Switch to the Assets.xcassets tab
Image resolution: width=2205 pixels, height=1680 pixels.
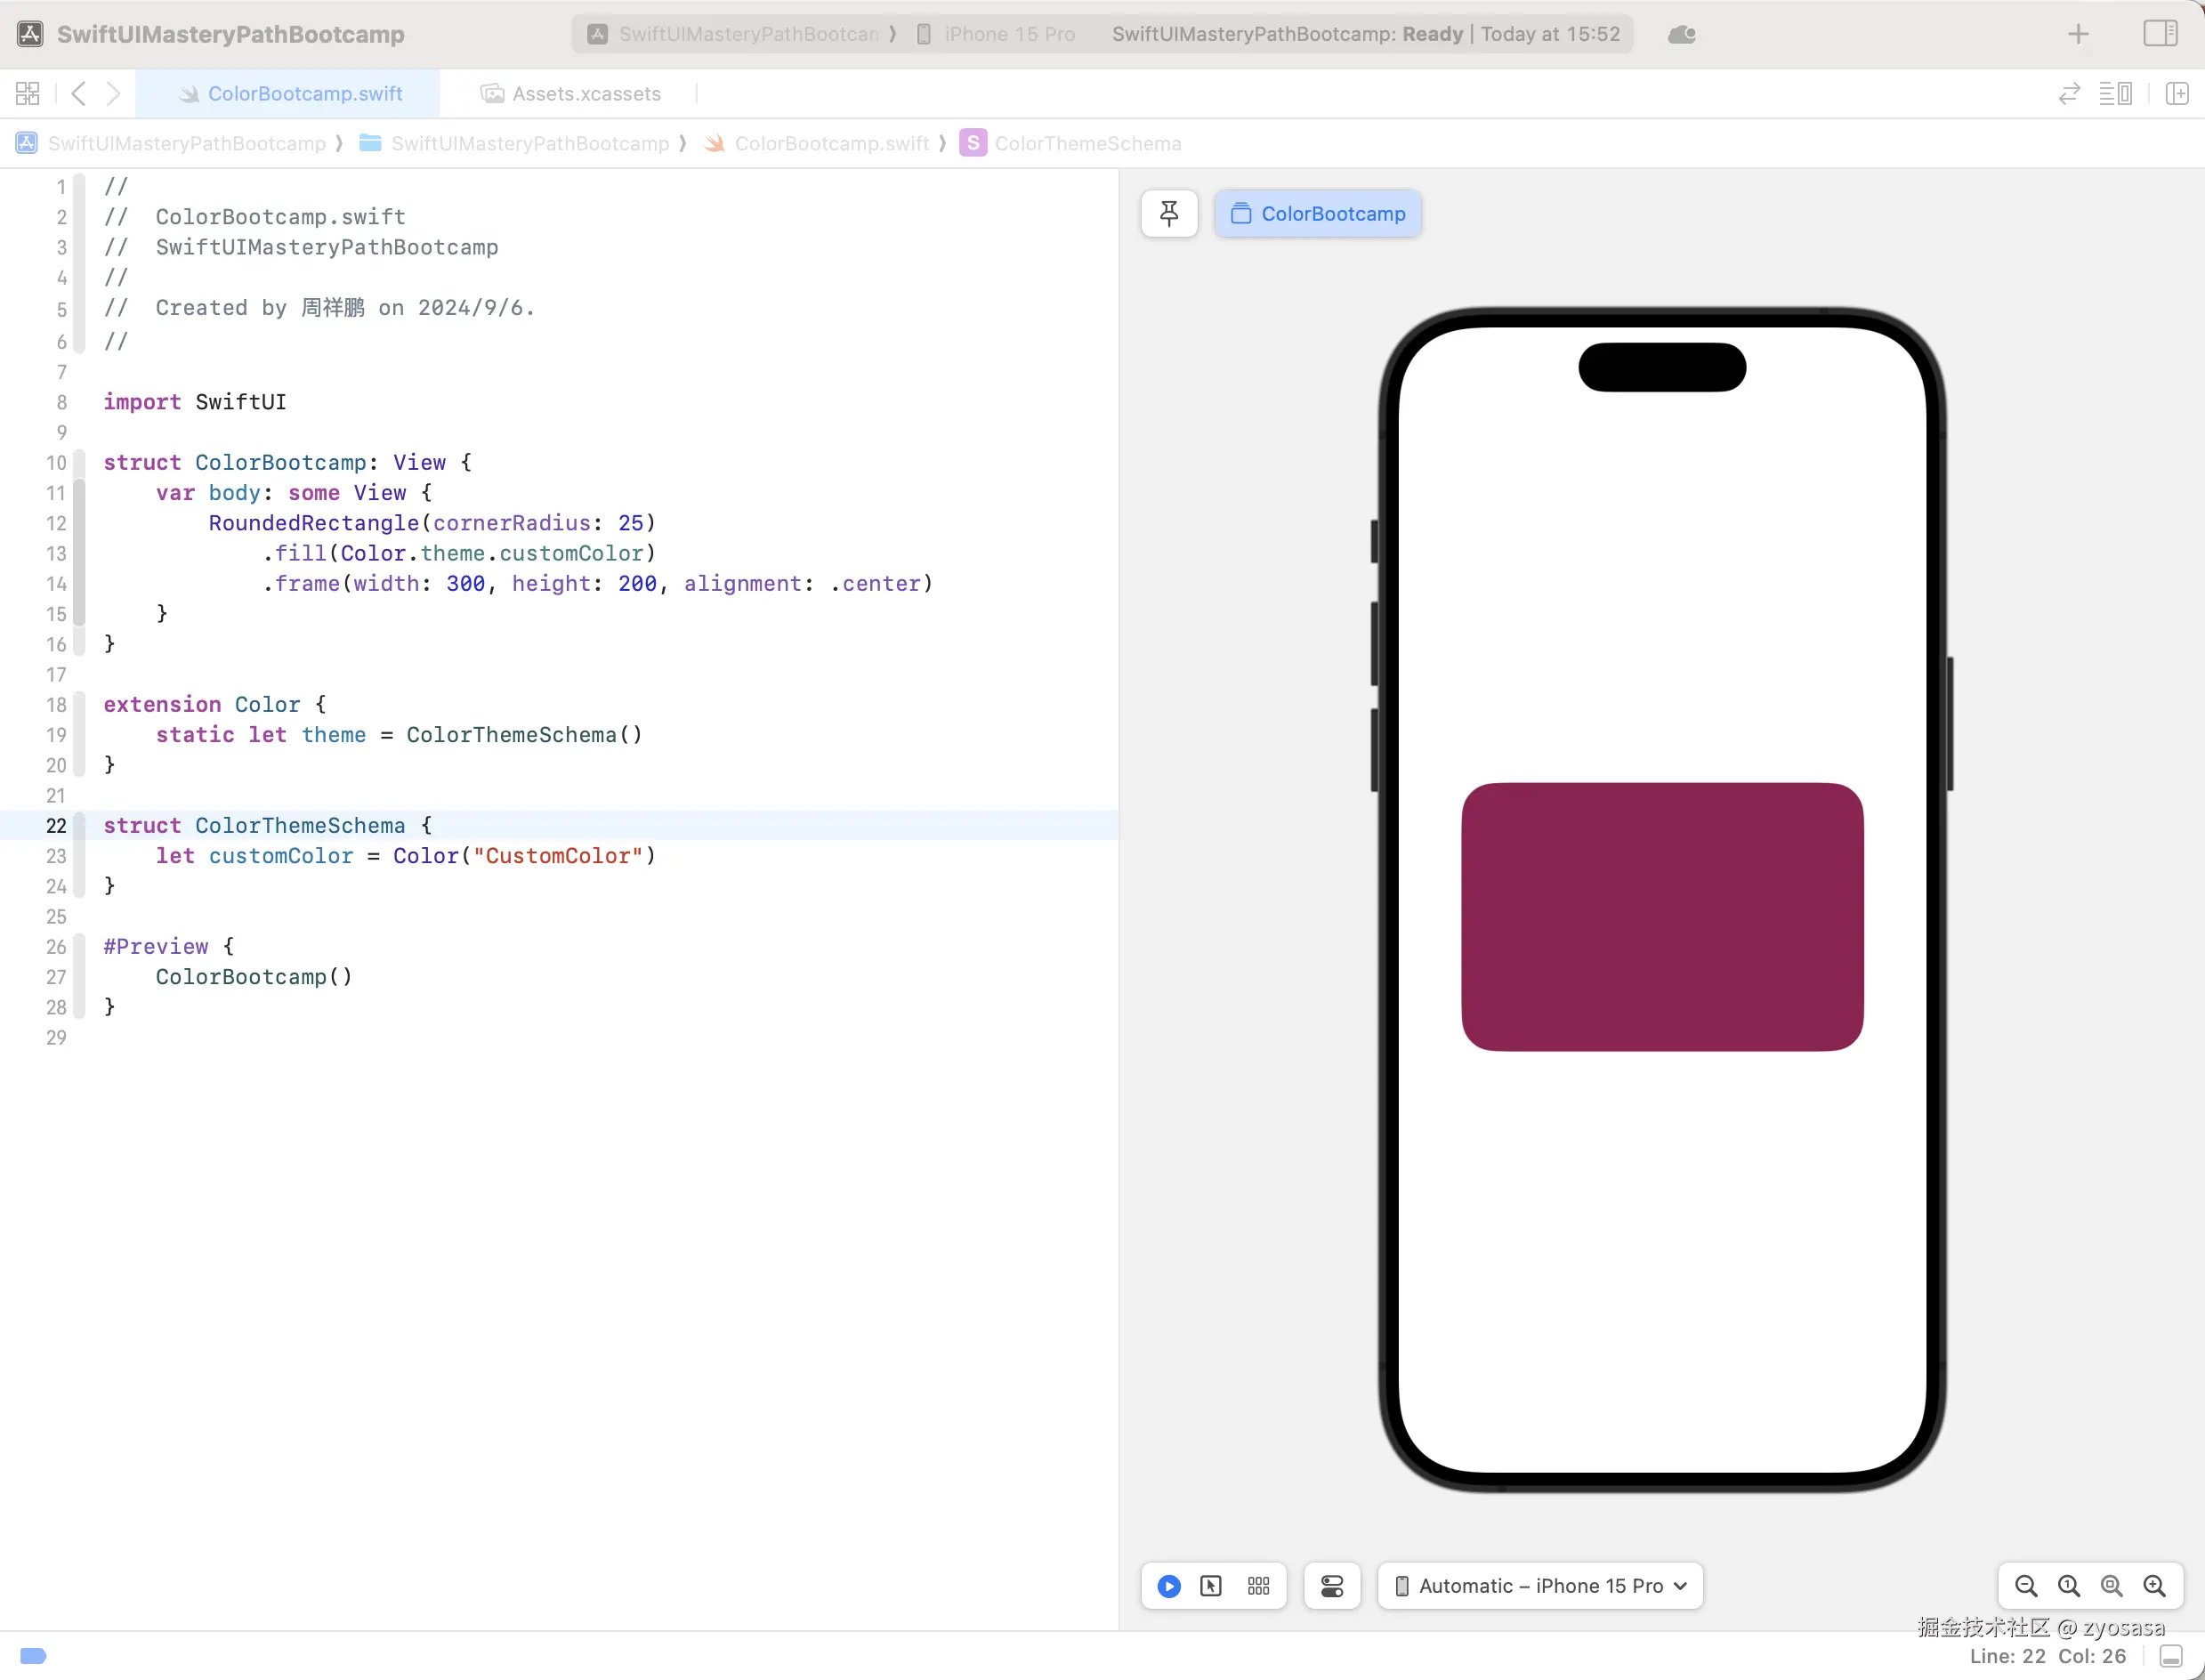pos(571,94)
